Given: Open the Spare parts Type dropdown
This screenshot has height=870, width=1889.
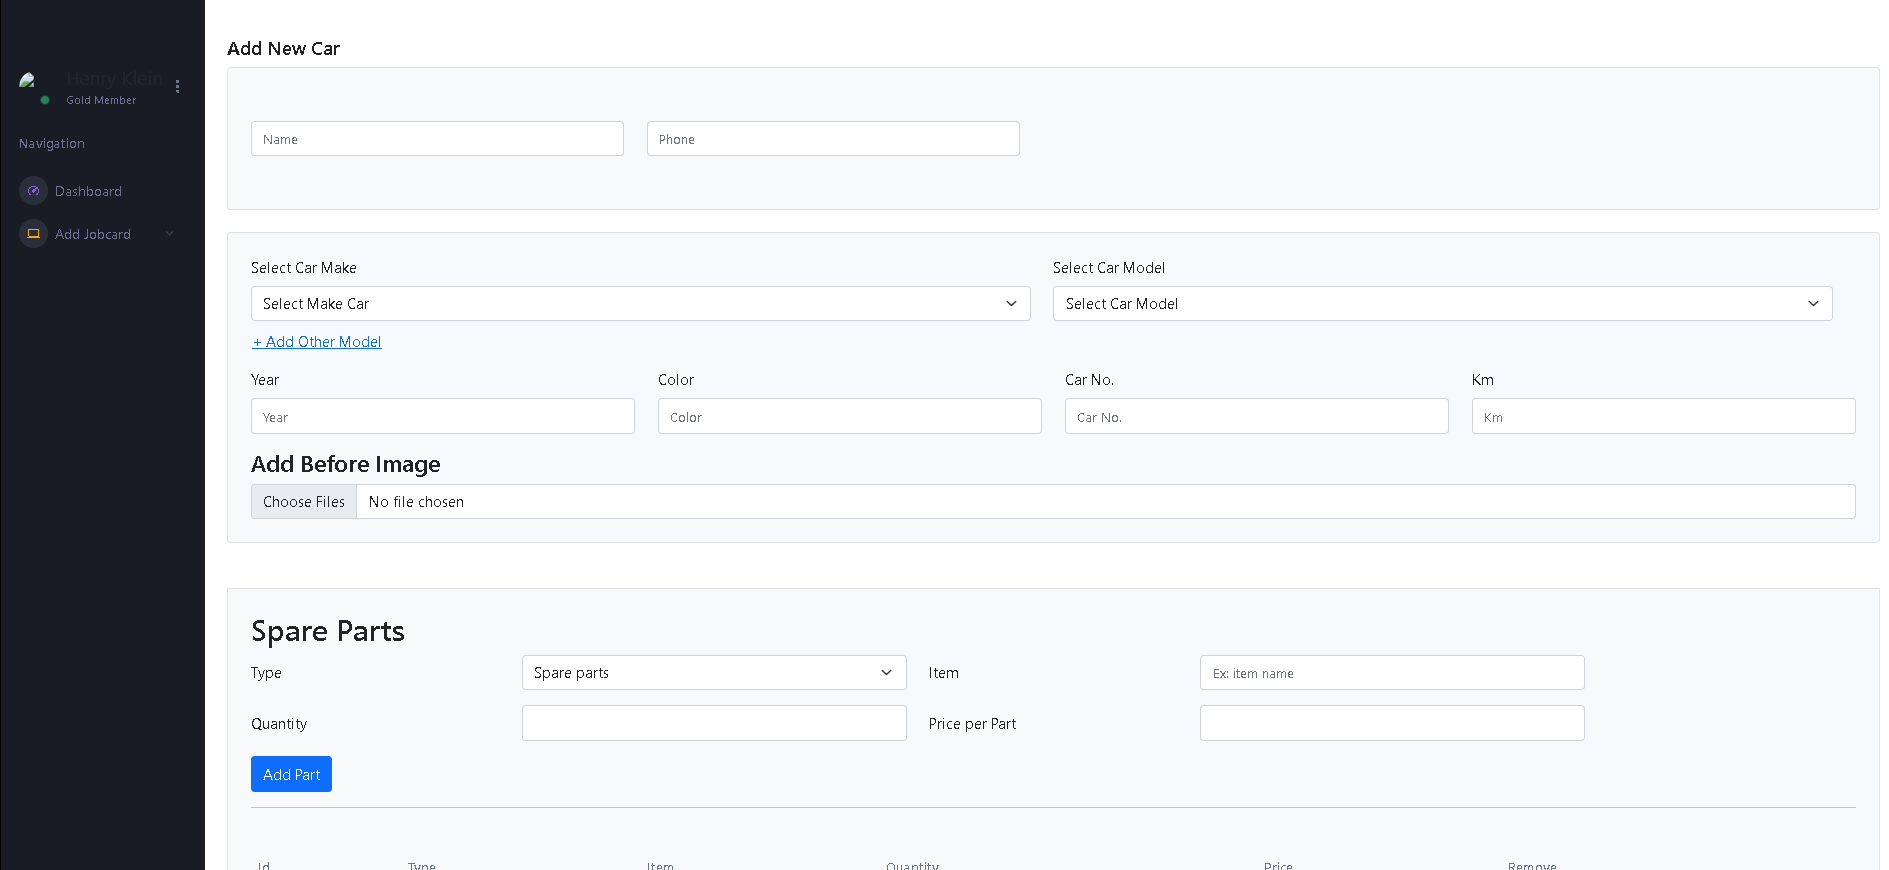Looking at the screenshot, I should point(714,673).
